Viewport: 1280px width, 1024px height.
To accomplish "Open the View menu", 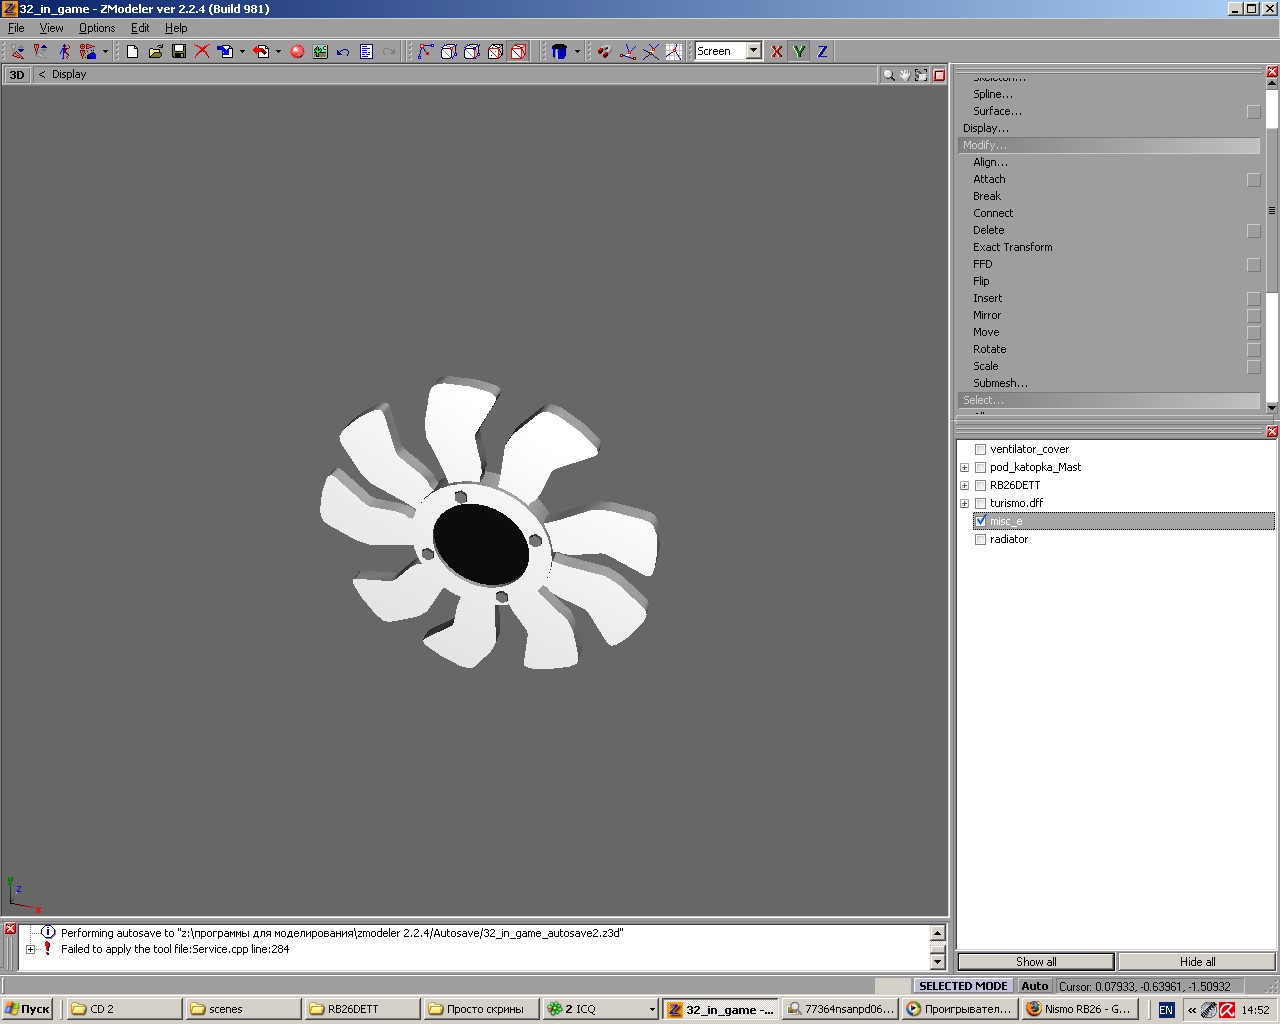I will tap(51, 28).
